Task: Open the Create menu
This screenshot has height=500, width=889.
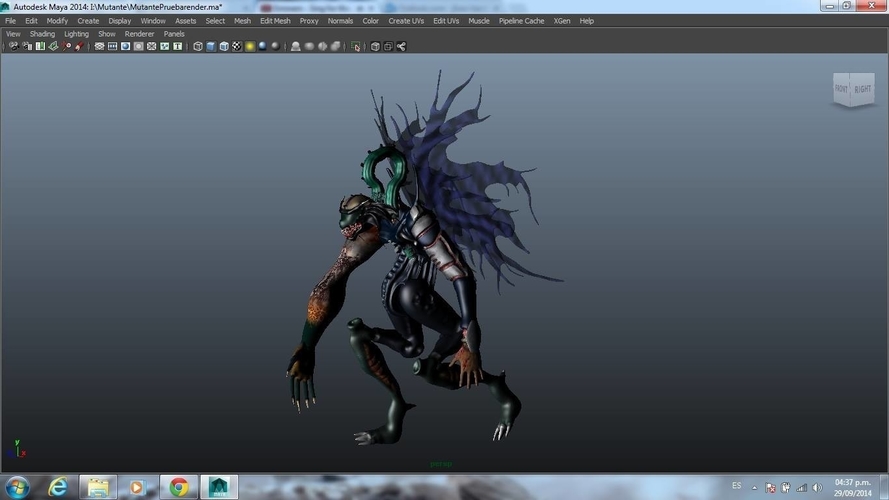Action: pos(88,21)
